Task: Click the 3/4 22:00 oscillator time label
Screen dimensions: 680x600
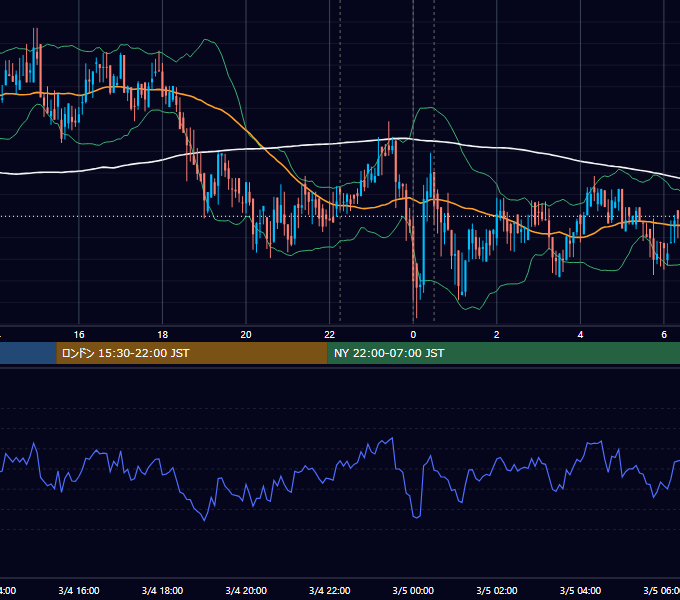Action: pos(330,590)
